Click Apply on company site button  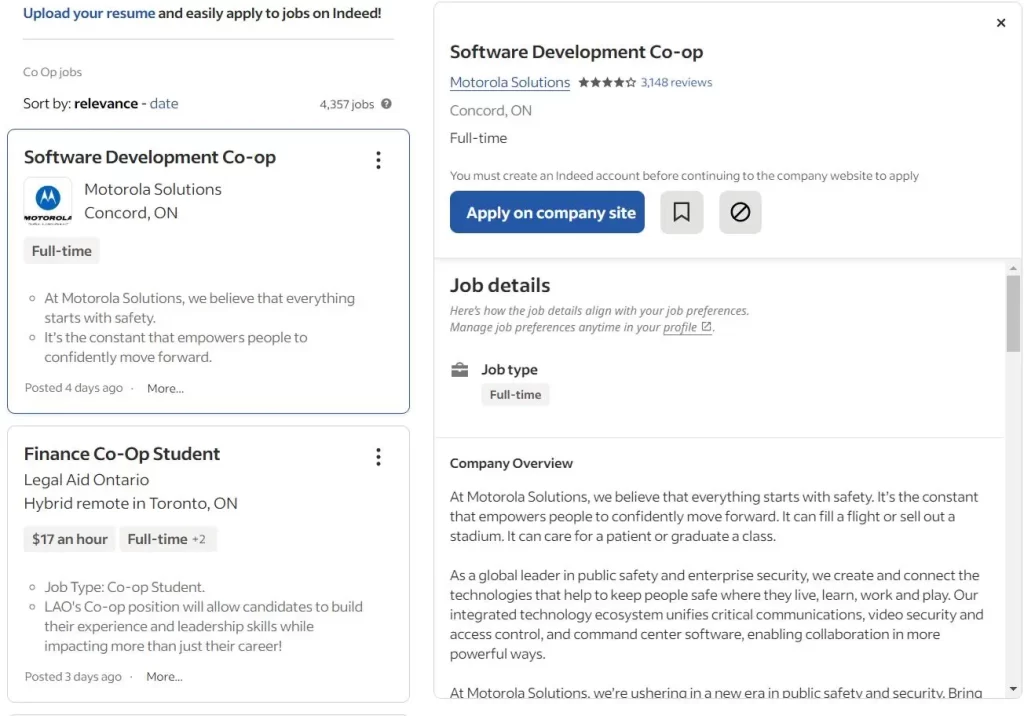point(547,212)
